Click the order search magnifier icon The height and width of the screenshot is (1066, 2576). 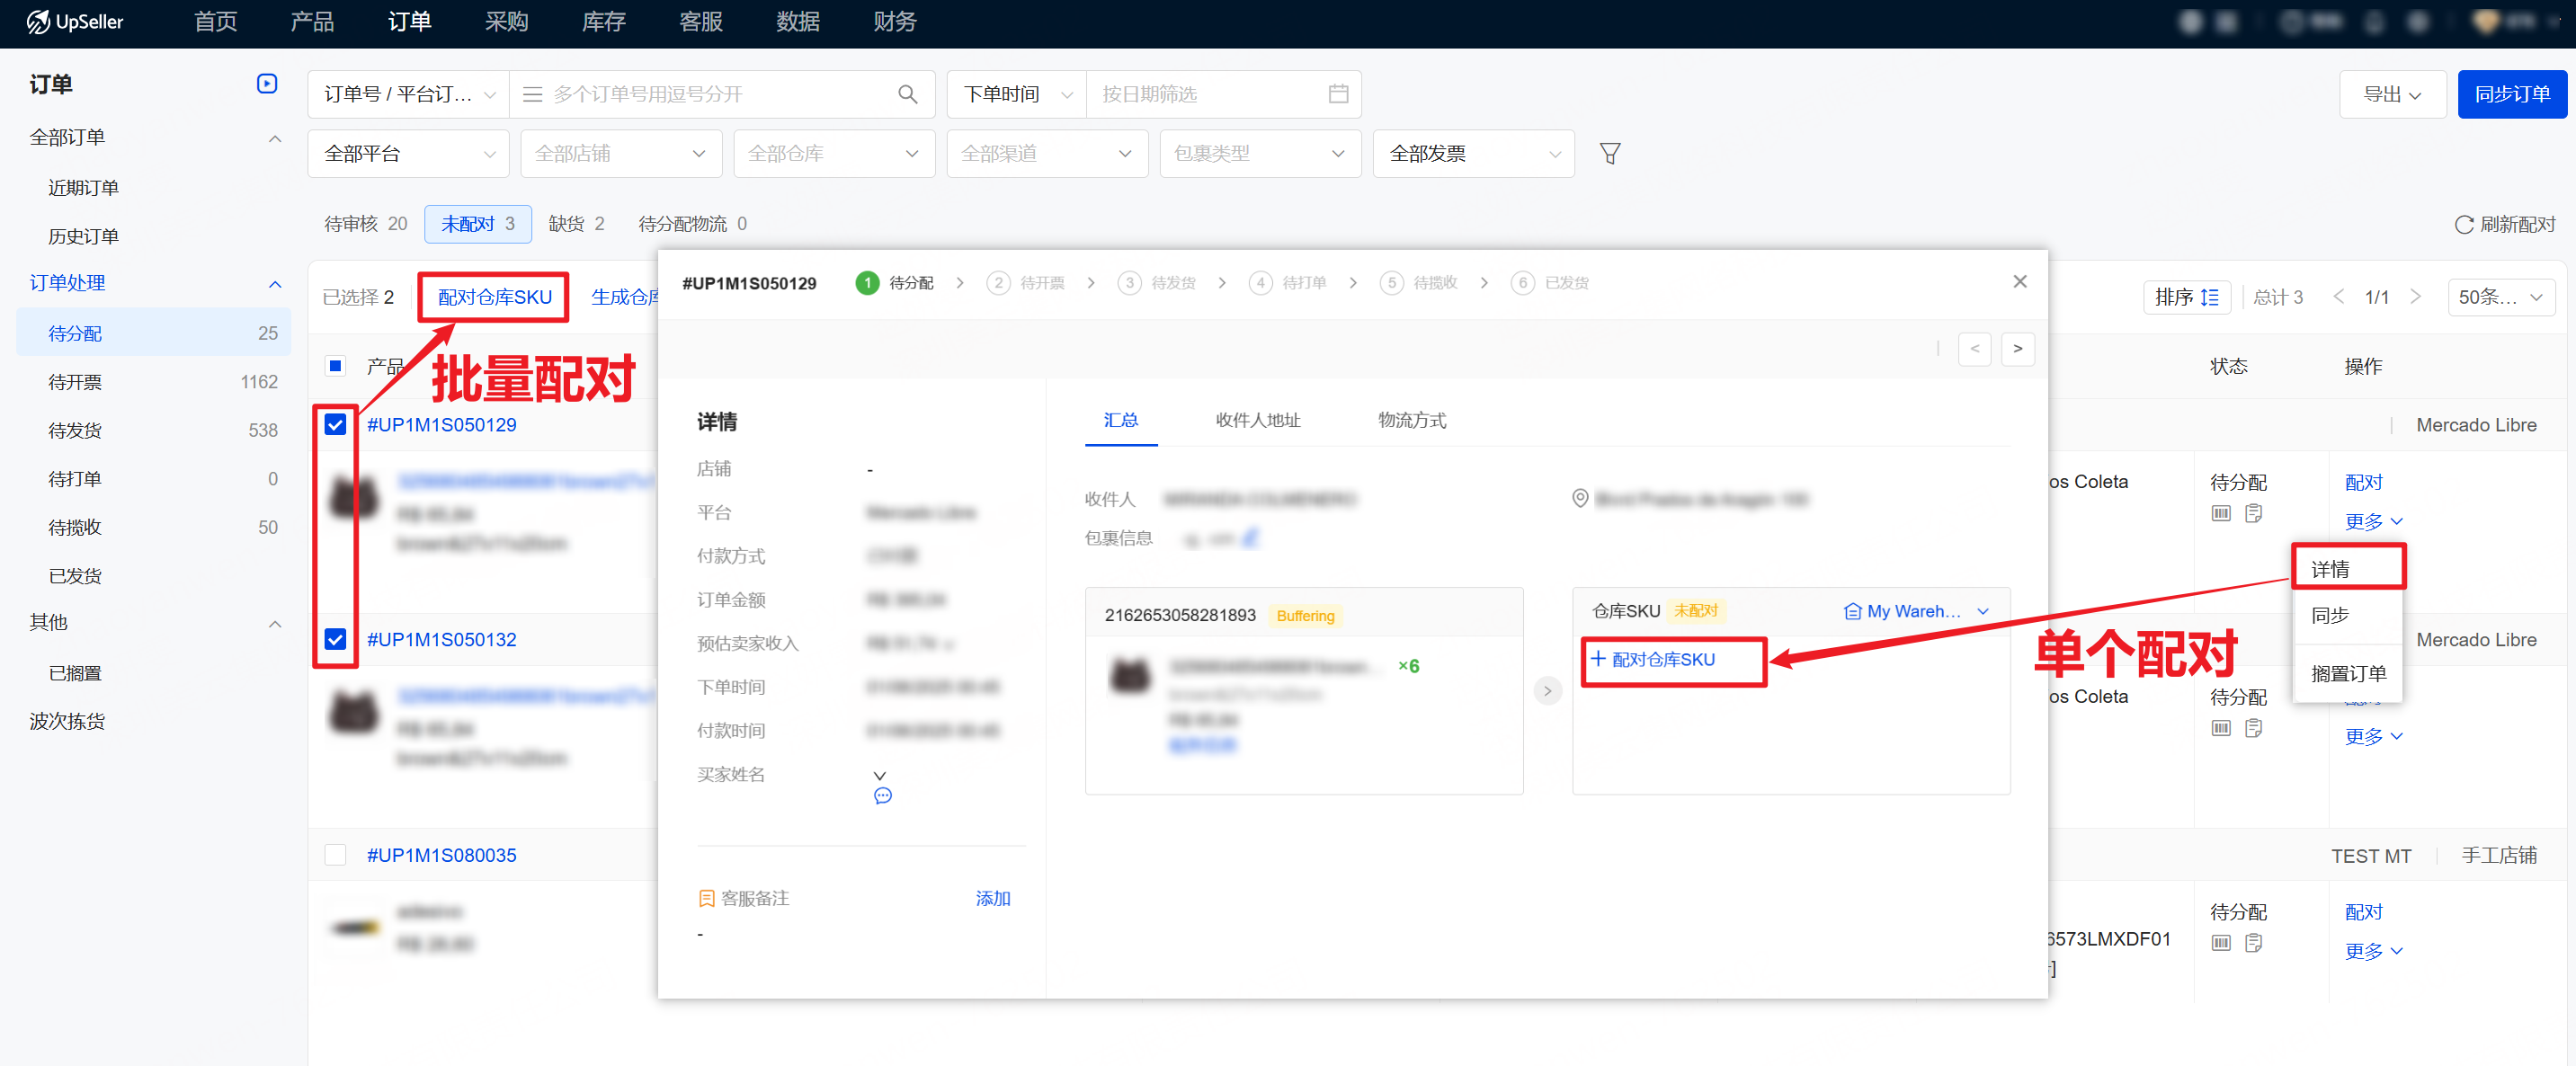tap(907, 94)
